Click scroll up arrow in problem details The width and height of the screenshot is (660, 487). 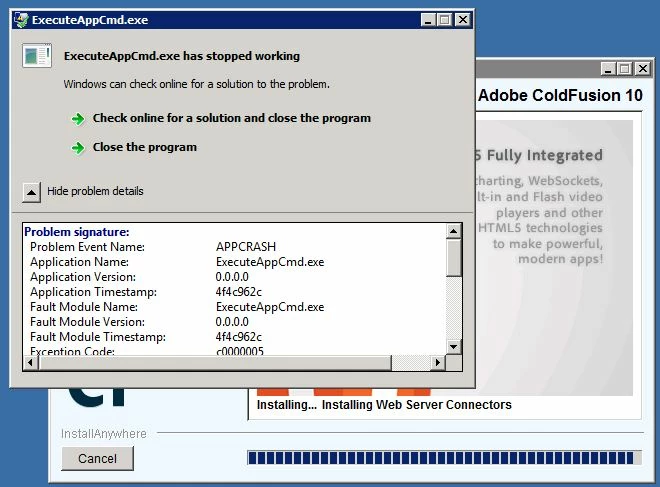453,231
